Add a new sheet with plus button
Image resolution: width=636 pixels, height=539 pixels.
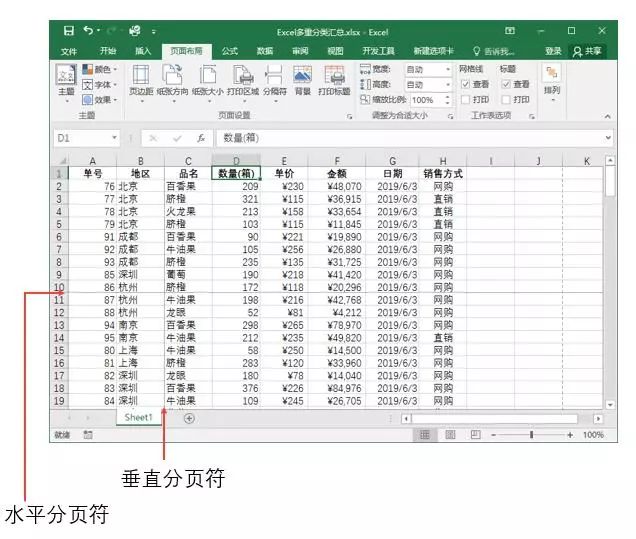[x=189, y=418]
